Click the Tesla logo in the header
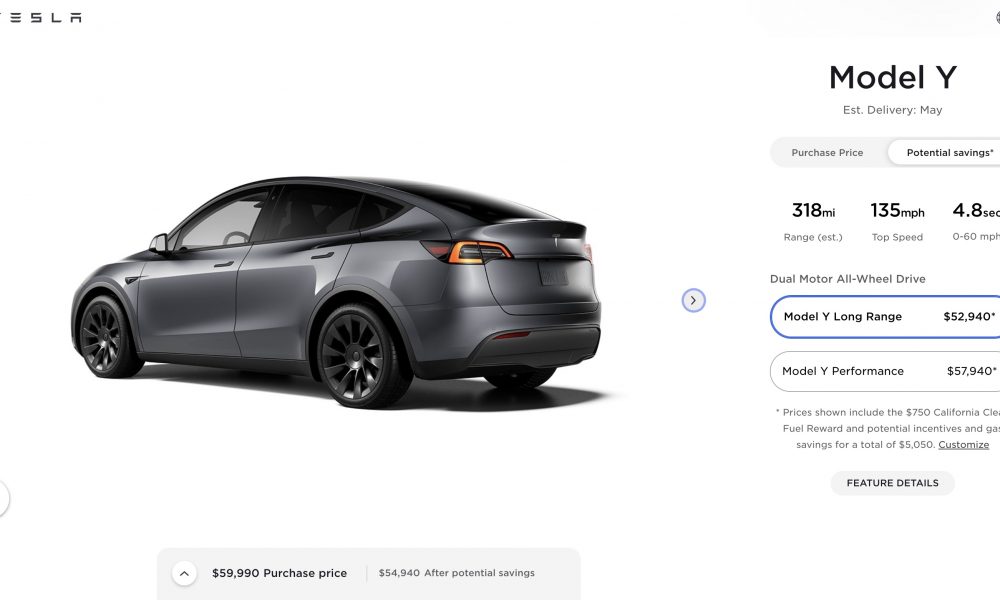The height and width of the screenshot is (600, 1000). [40, 17]
